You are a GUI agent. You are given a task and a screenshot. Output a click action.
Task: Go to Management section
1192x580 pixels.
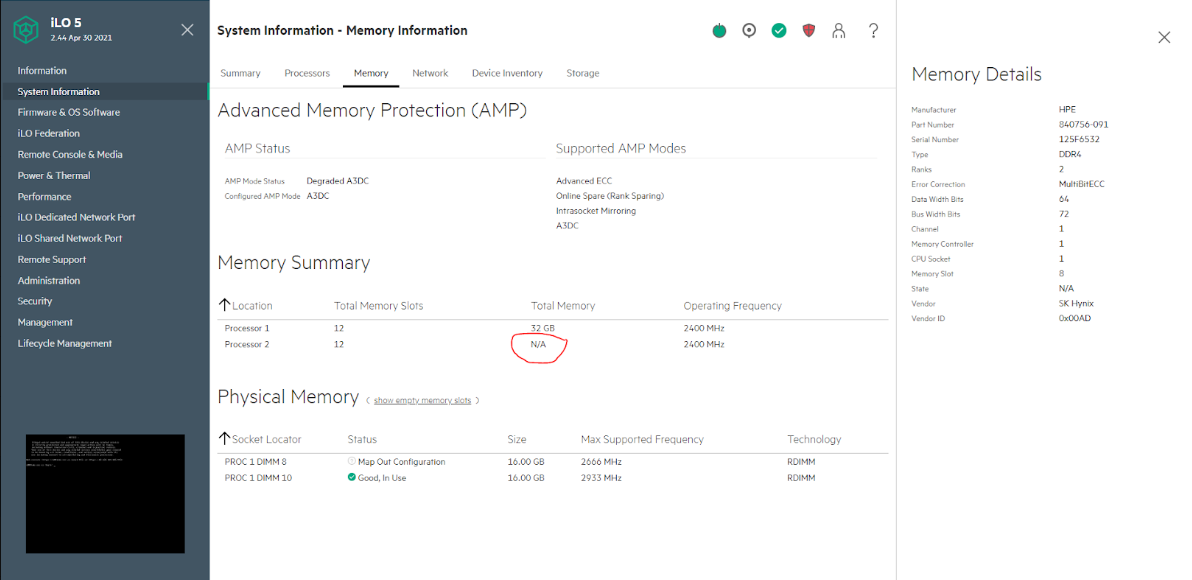[45, 322]
